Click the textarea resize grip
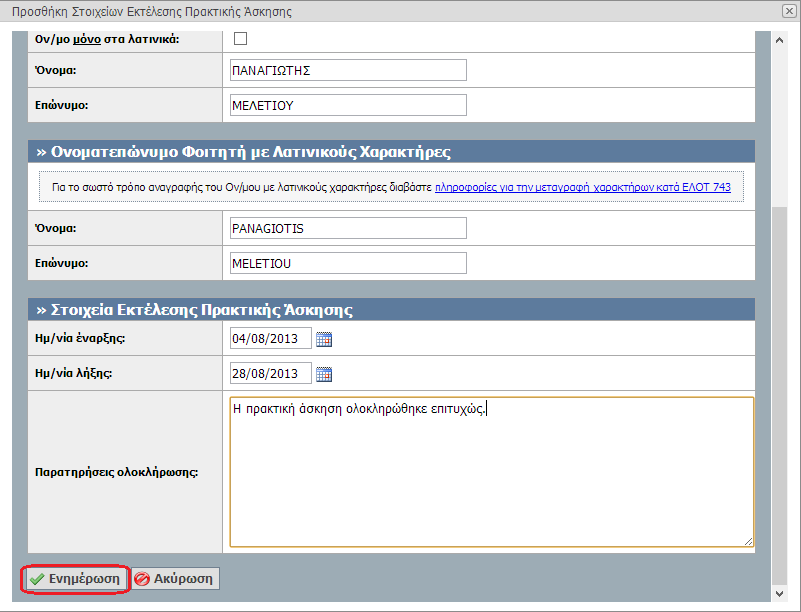The width and height of the screenshot is (801, 612). [748, 542]
